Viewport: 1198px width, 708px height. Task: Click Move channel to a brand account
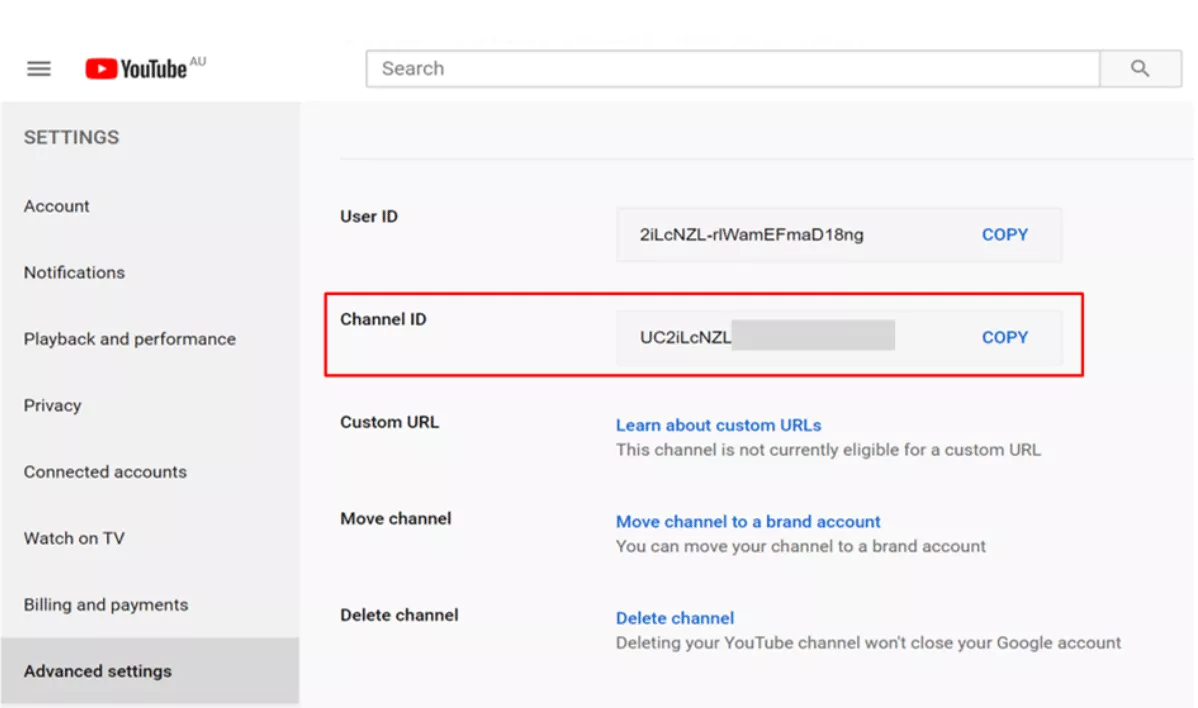click(x=748, y=522)
